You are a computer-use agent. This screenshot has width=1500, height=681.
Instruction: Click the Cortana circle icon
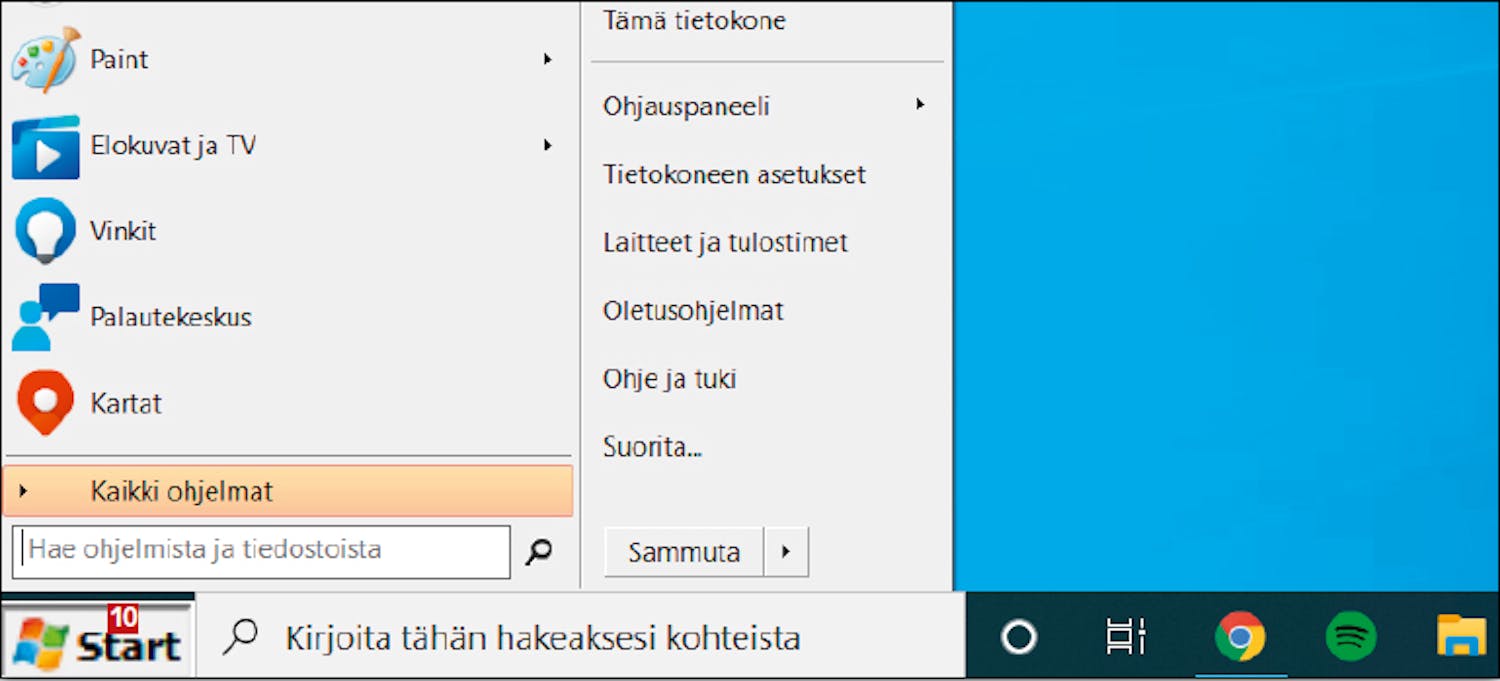tap(1019, 637)
